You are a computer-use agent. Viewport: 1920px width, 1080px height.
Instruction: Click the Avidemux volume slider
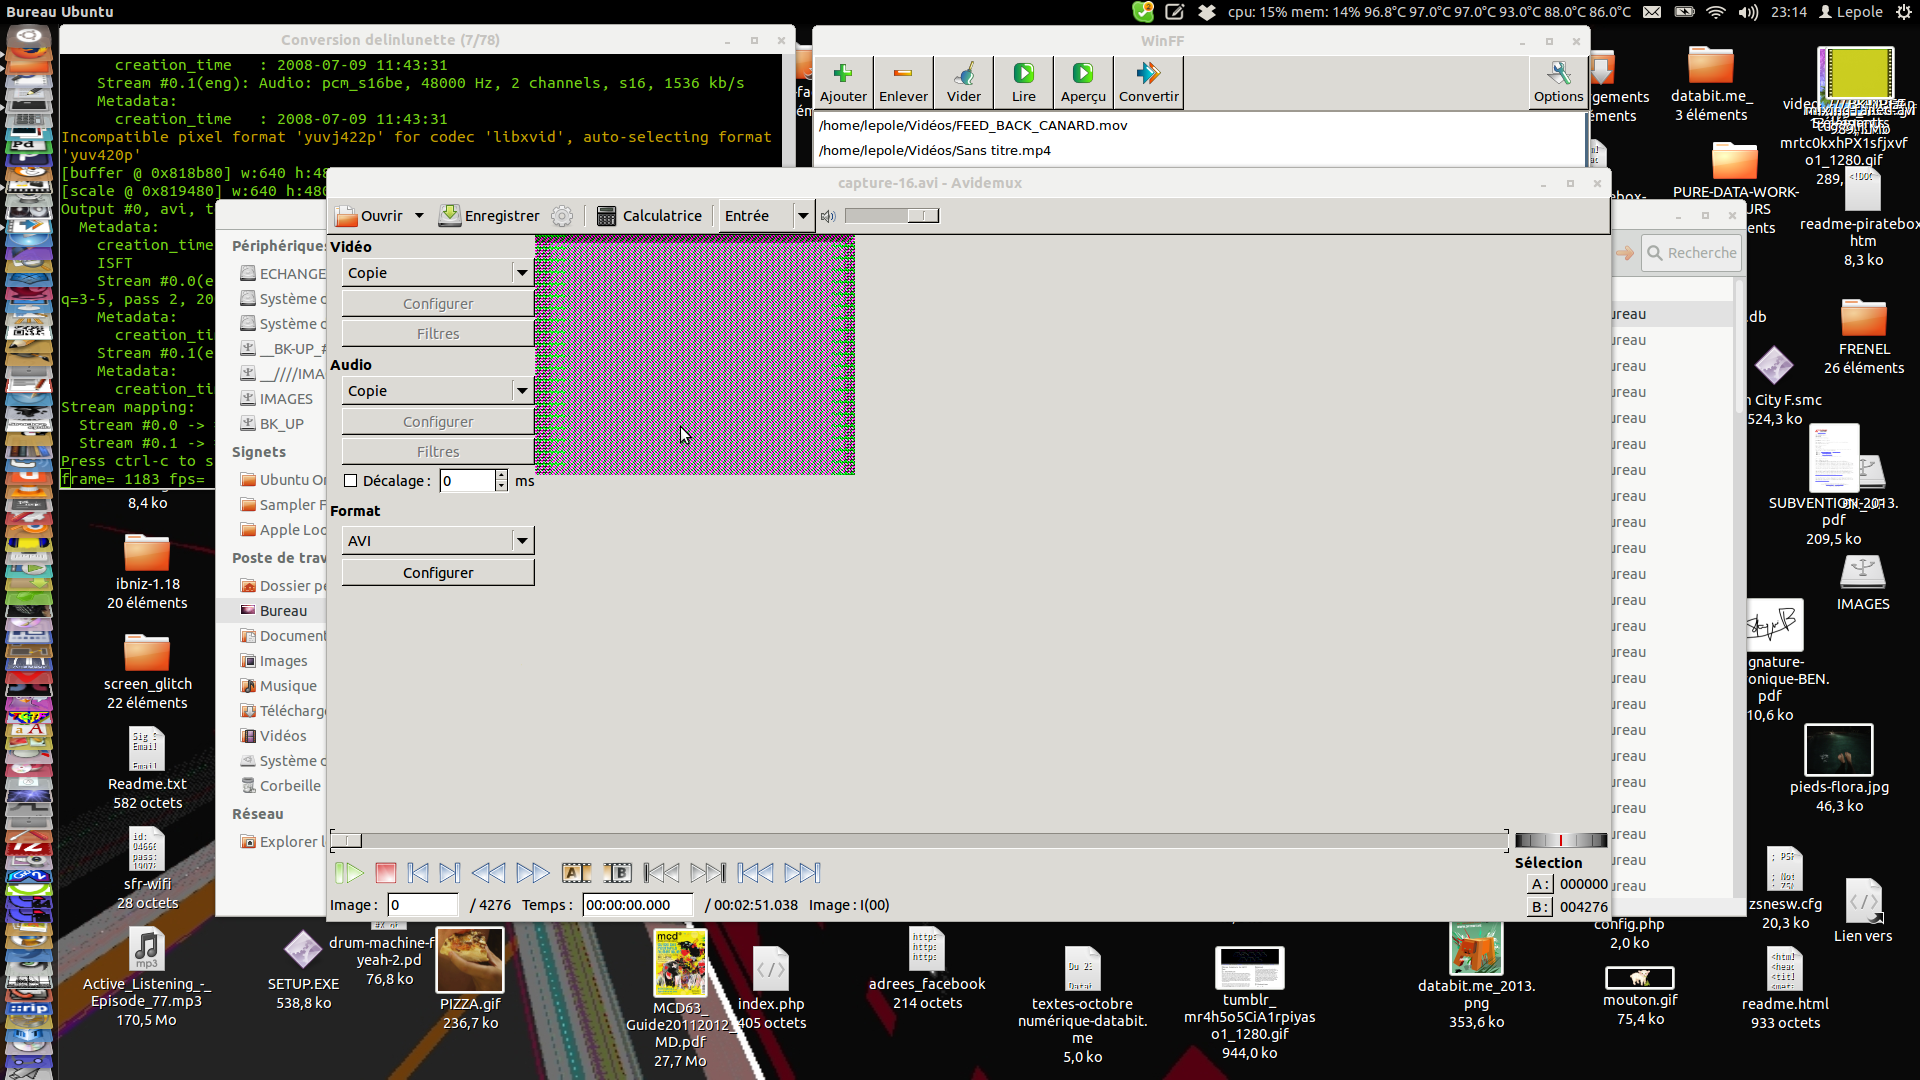pyautogui.click(x=891, y=216)
